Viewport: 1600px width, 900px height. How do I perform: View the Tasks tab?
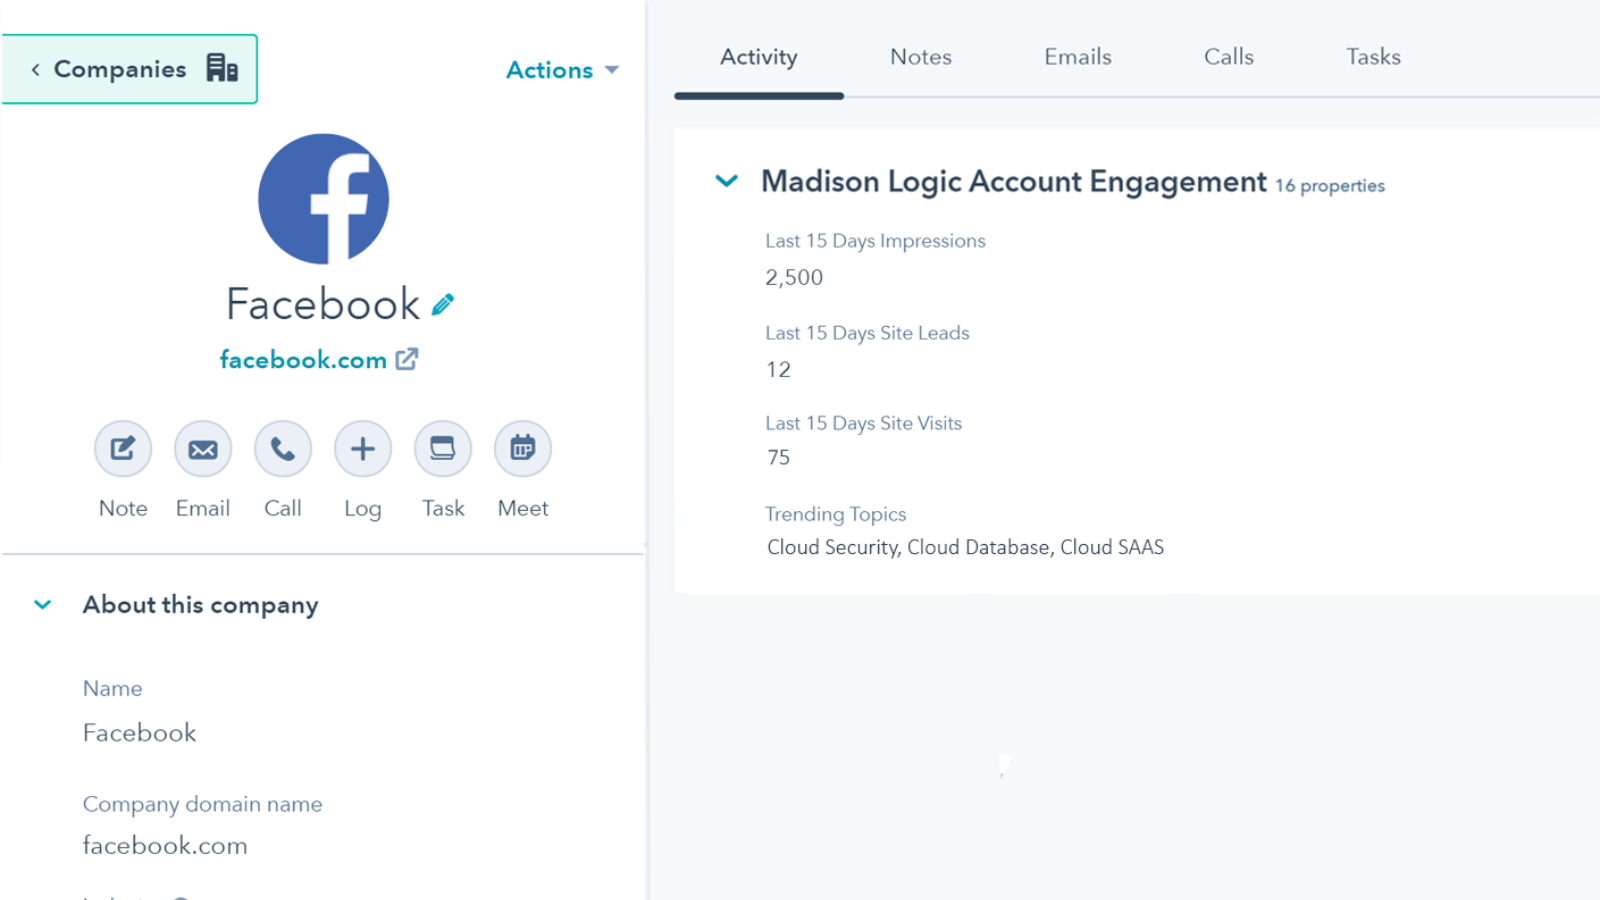[x=1372, y=57]
